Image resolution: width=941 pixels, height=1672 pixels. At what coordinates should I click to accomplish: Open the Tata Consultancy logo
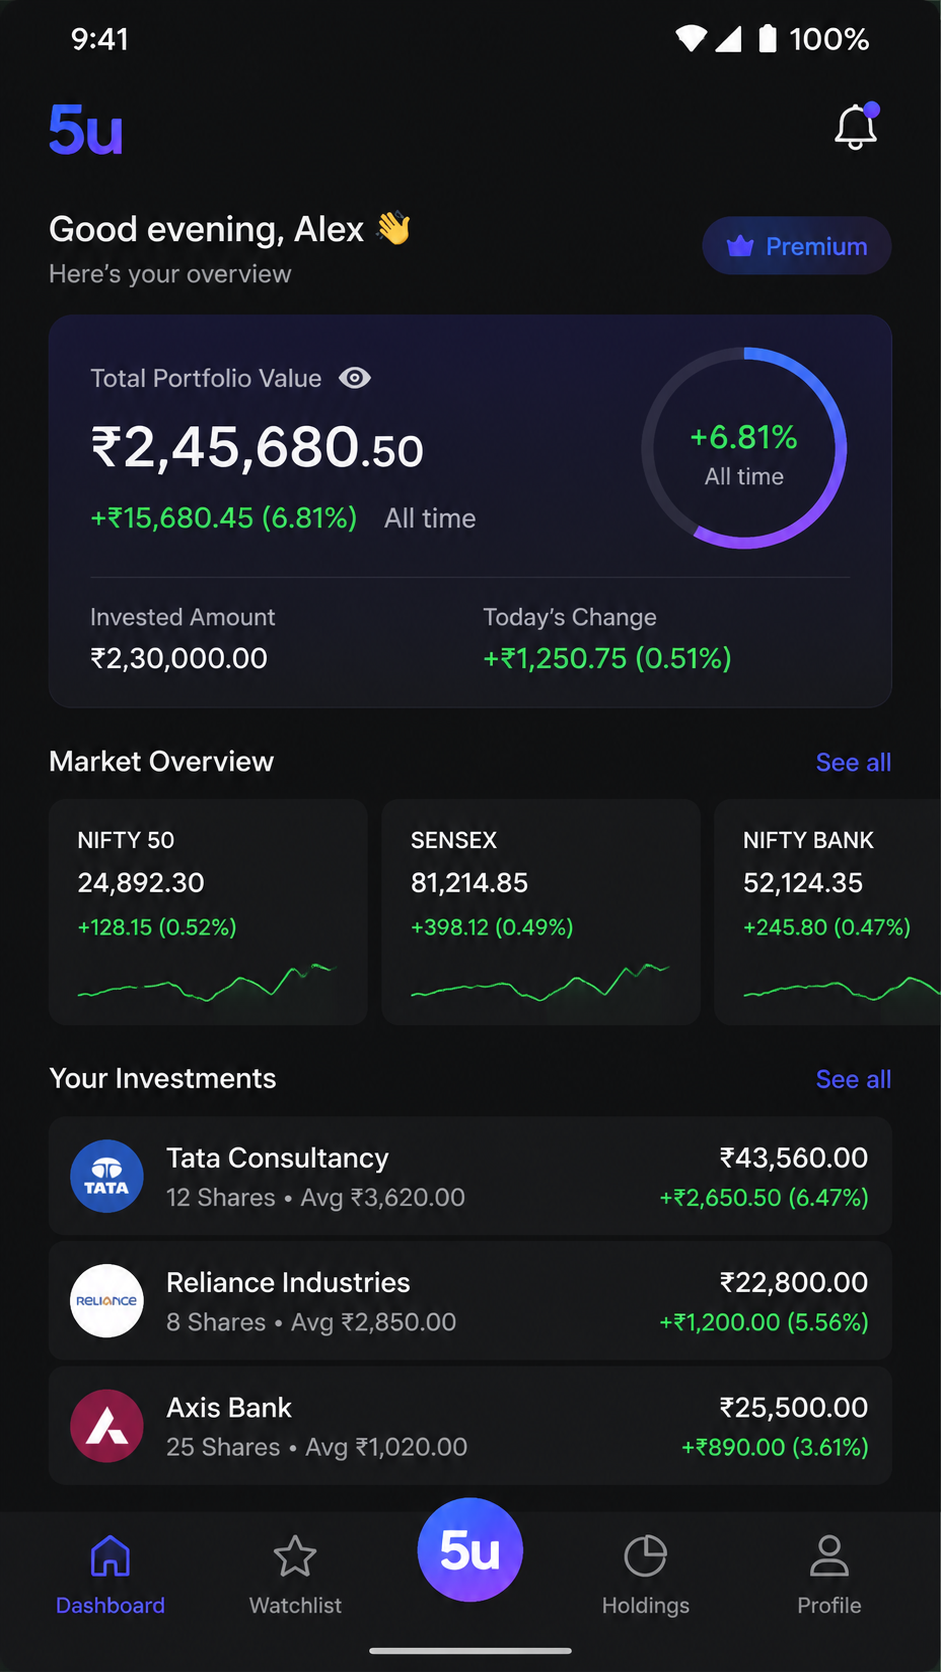click(107, 1176)
